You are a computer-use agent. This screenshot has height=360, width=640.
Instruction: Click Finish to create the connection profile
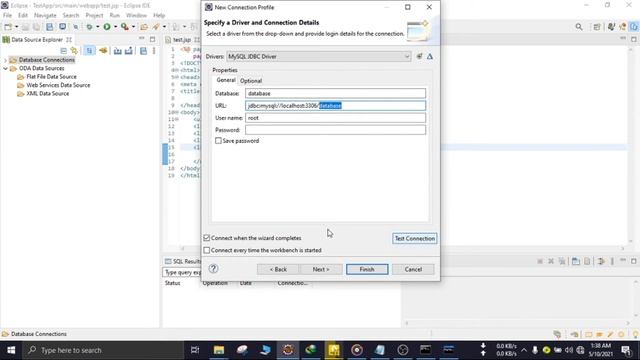pyautogui.click(x=367, y=269)
